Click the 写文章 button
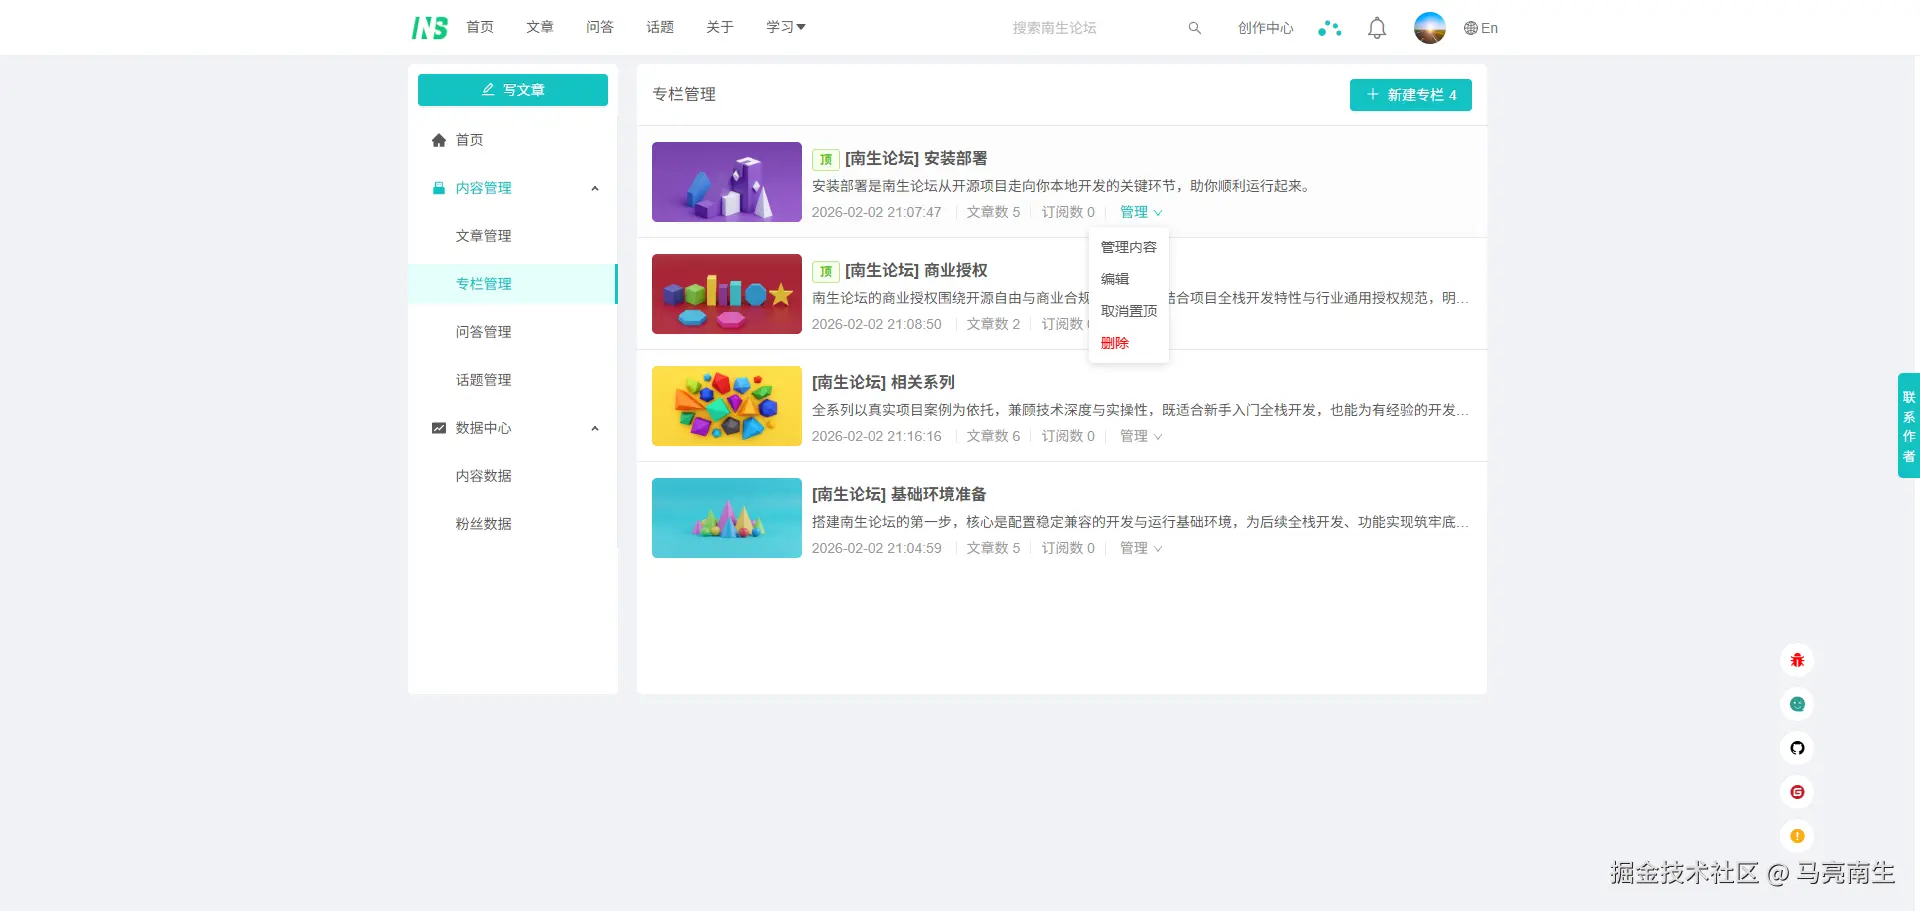1920x911 pixels. 512,89
